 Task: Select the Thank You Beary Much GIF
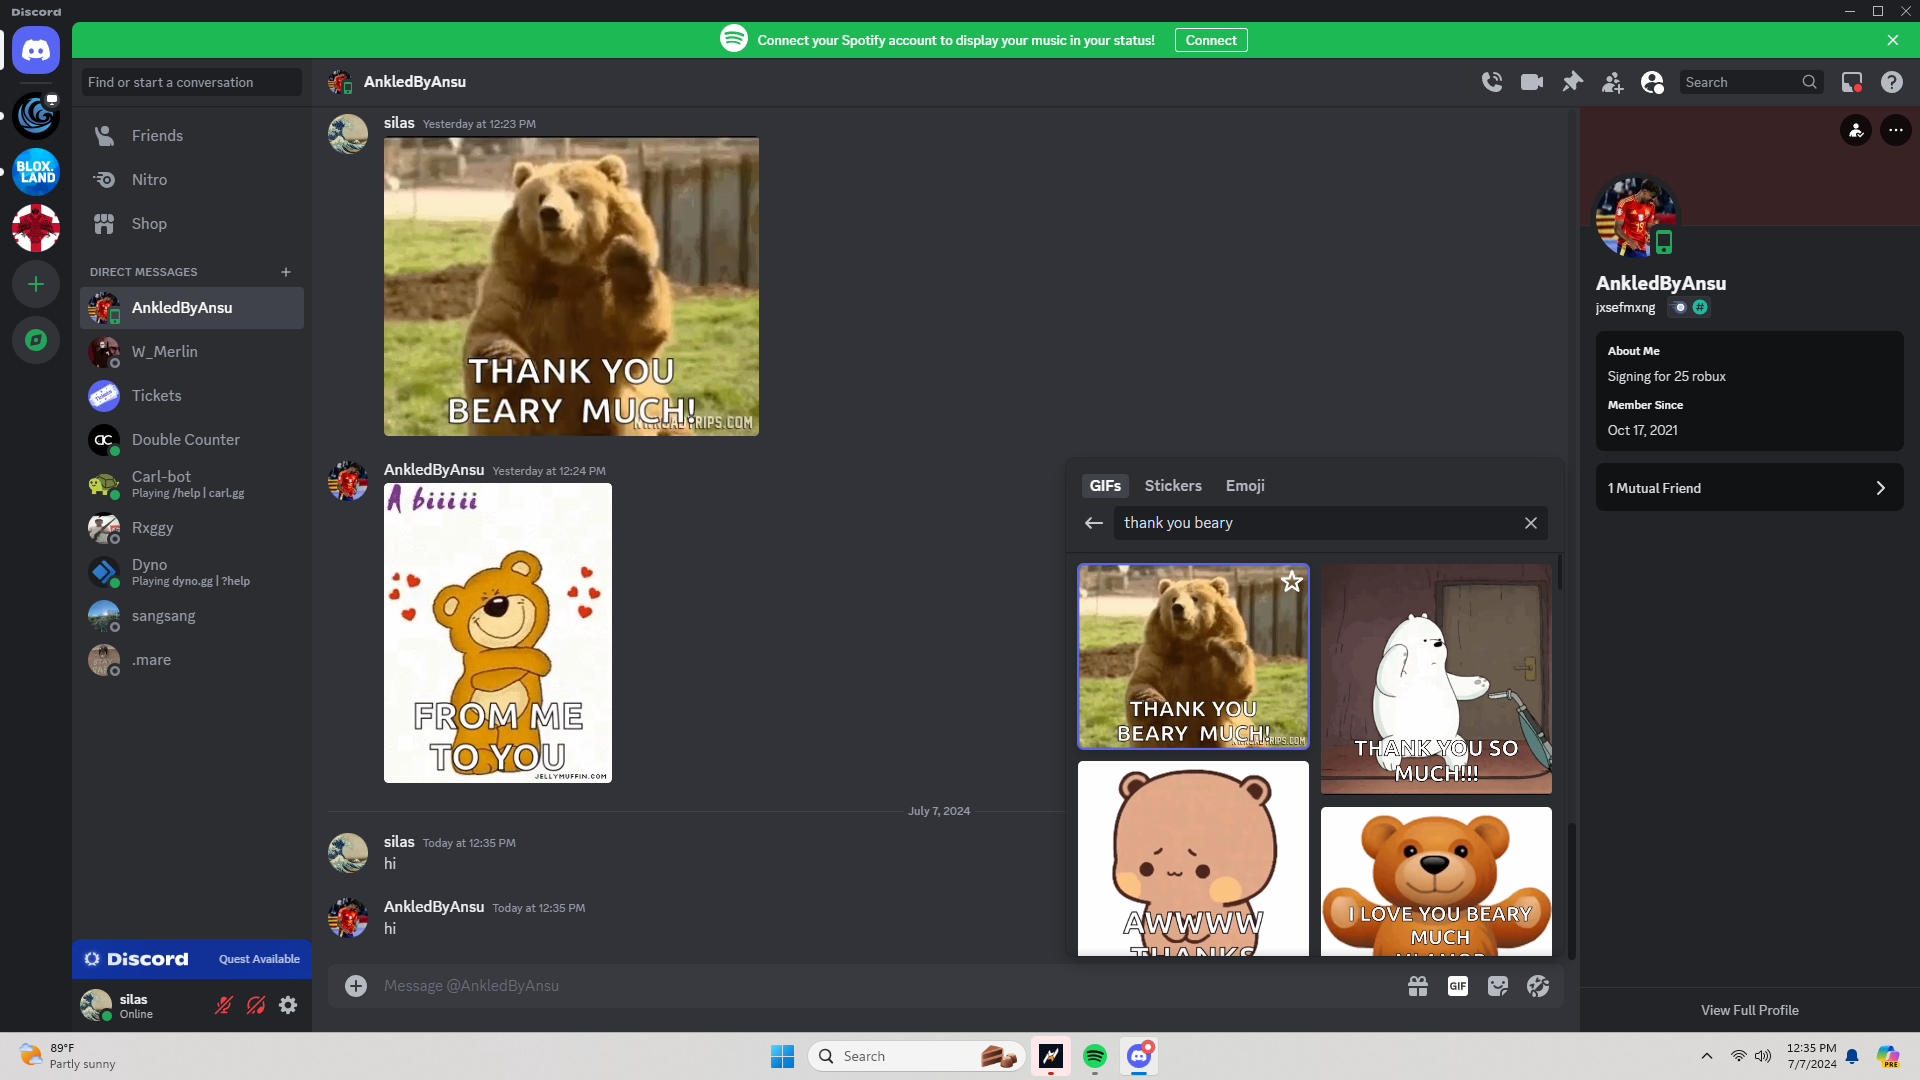pyautogui.click(x=1192, y=656)
